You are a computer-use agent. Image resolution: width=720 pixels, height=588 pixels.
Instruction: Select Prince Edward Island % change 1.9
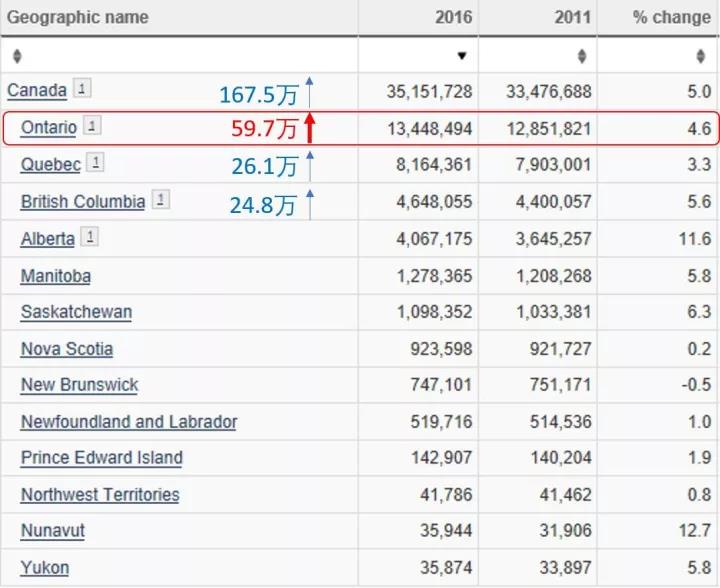click(x=700, y=458)
